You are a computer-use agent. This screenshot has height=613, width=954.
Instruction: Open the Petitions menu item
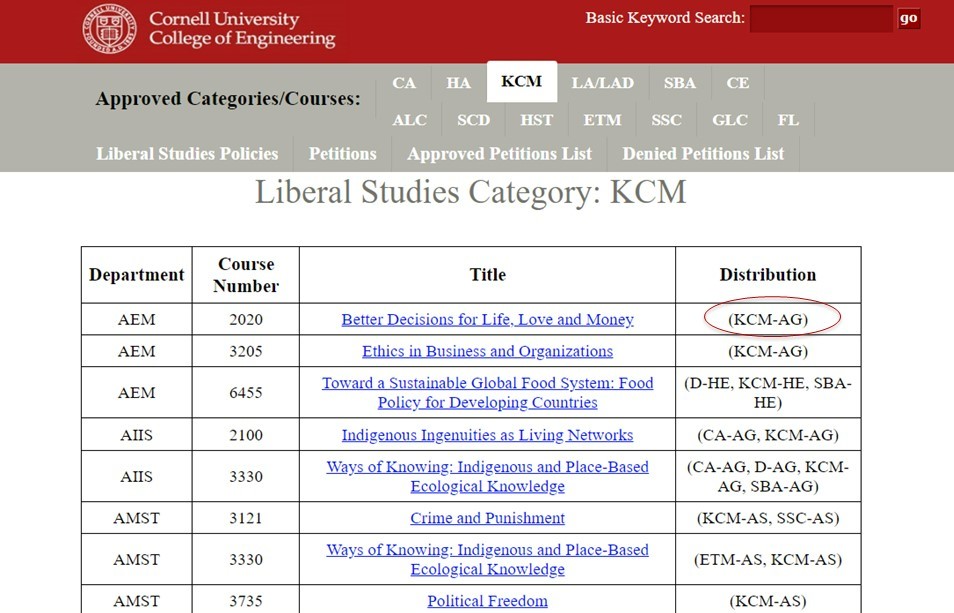[342, 154]
